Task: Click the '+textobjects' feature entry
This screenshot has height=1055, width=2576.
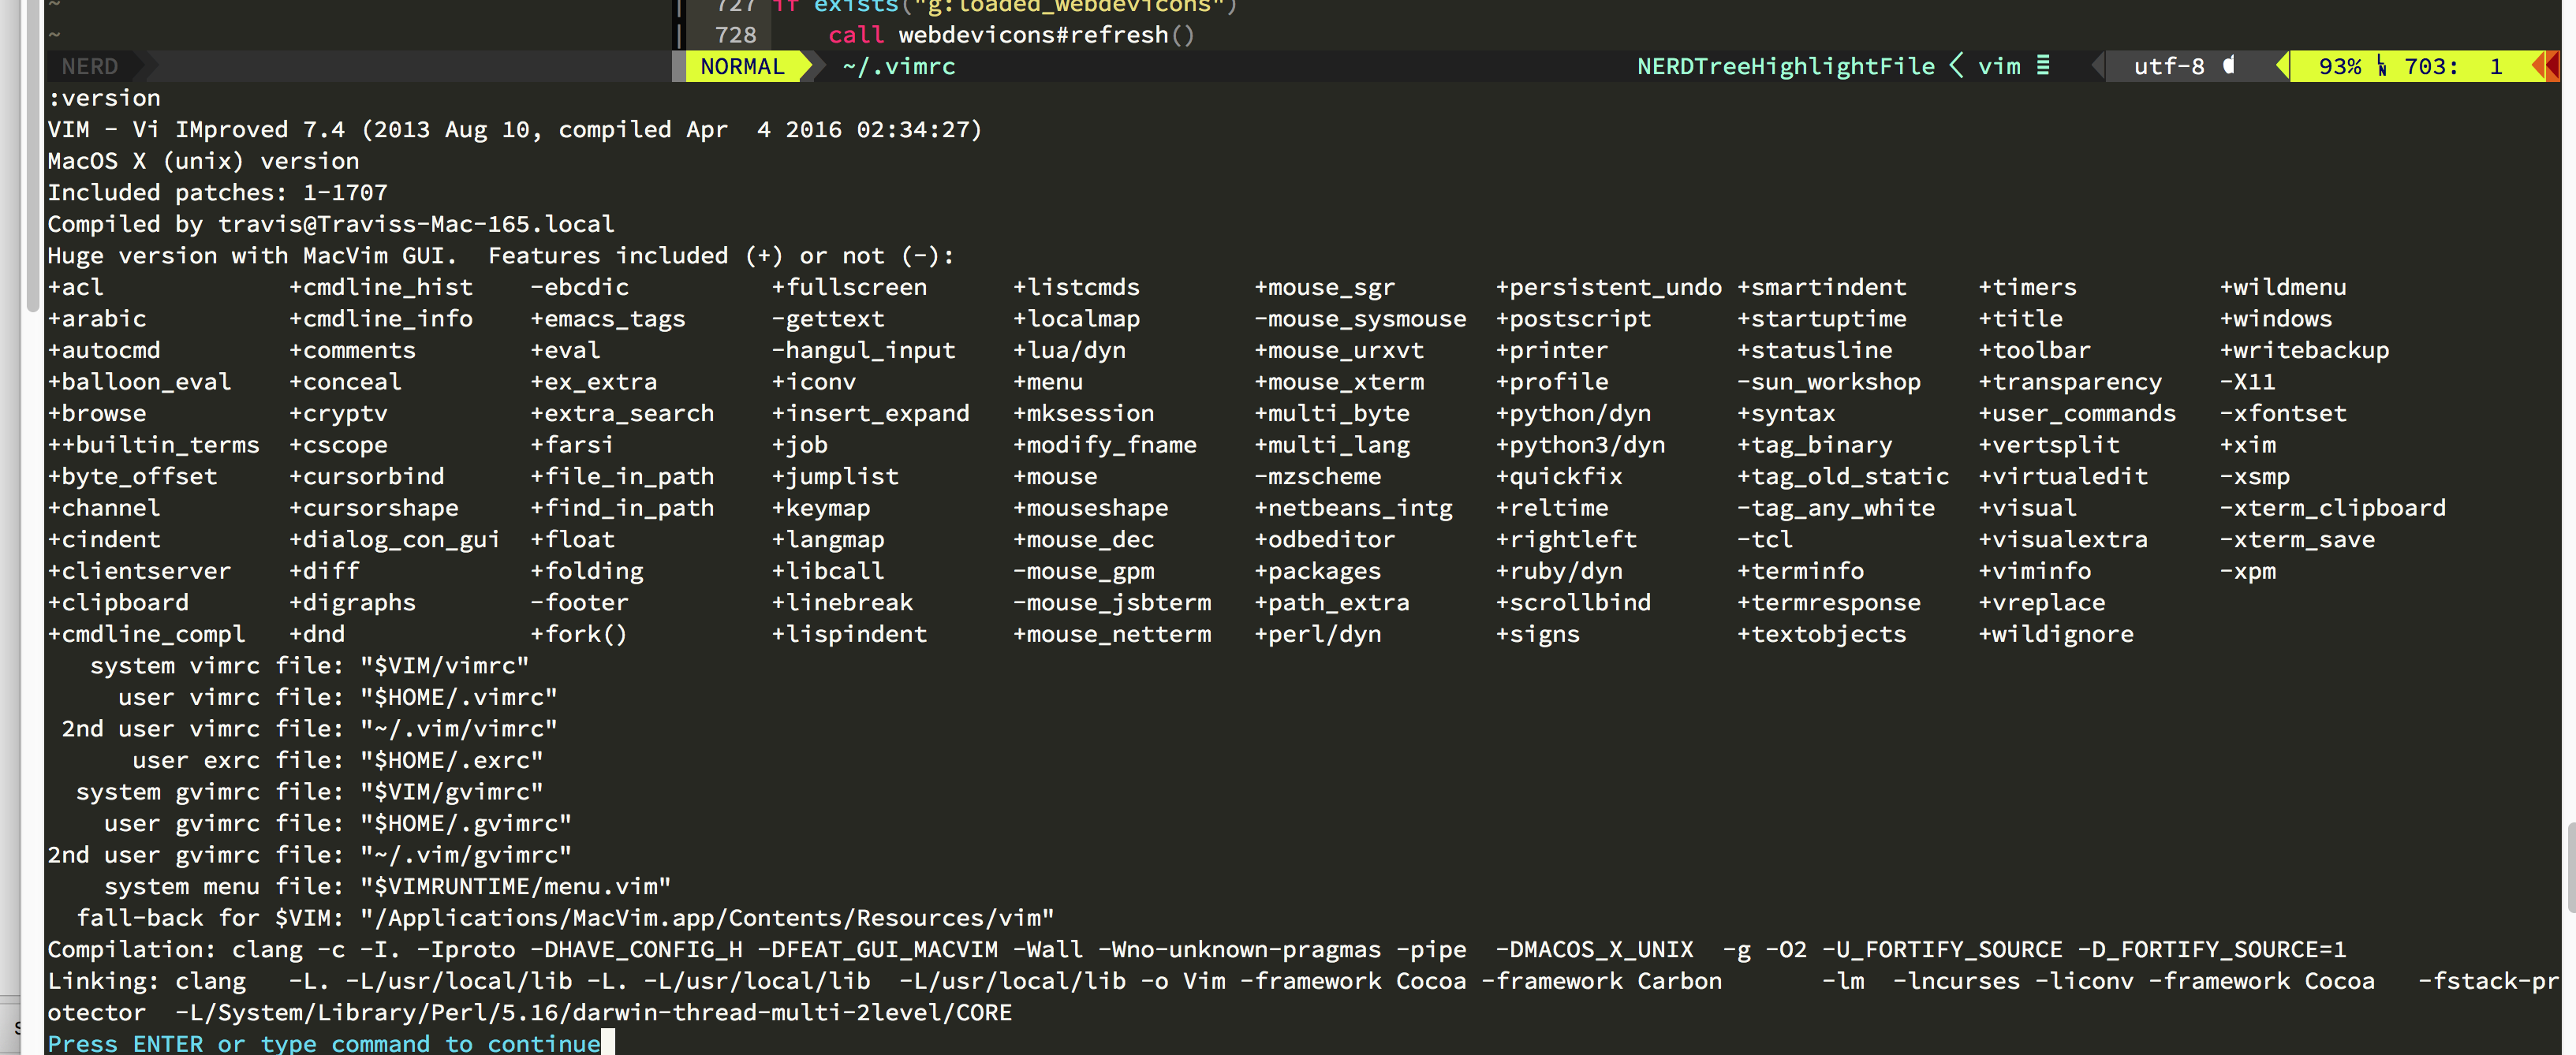Action: click(x=1822, y=634)
